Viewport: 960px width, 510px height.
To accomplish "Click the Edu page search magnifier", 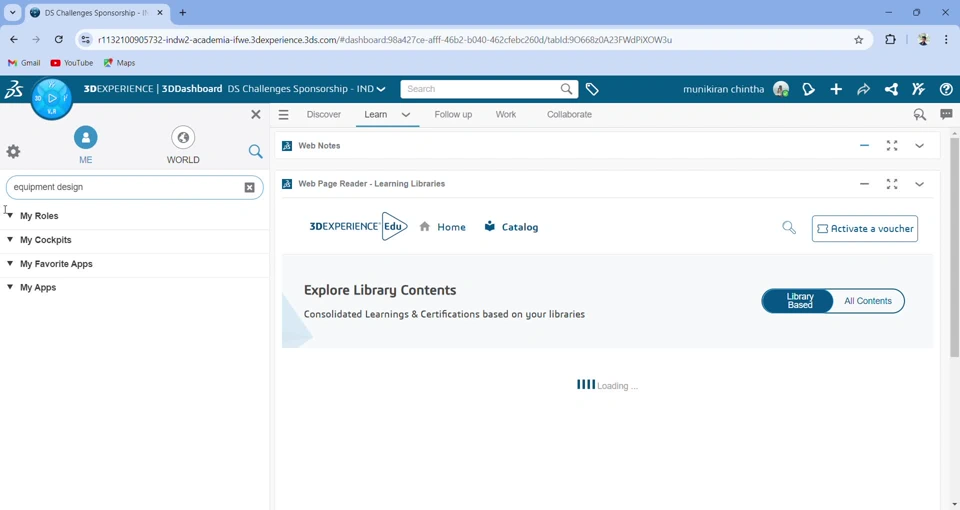I will pos(789,228).
